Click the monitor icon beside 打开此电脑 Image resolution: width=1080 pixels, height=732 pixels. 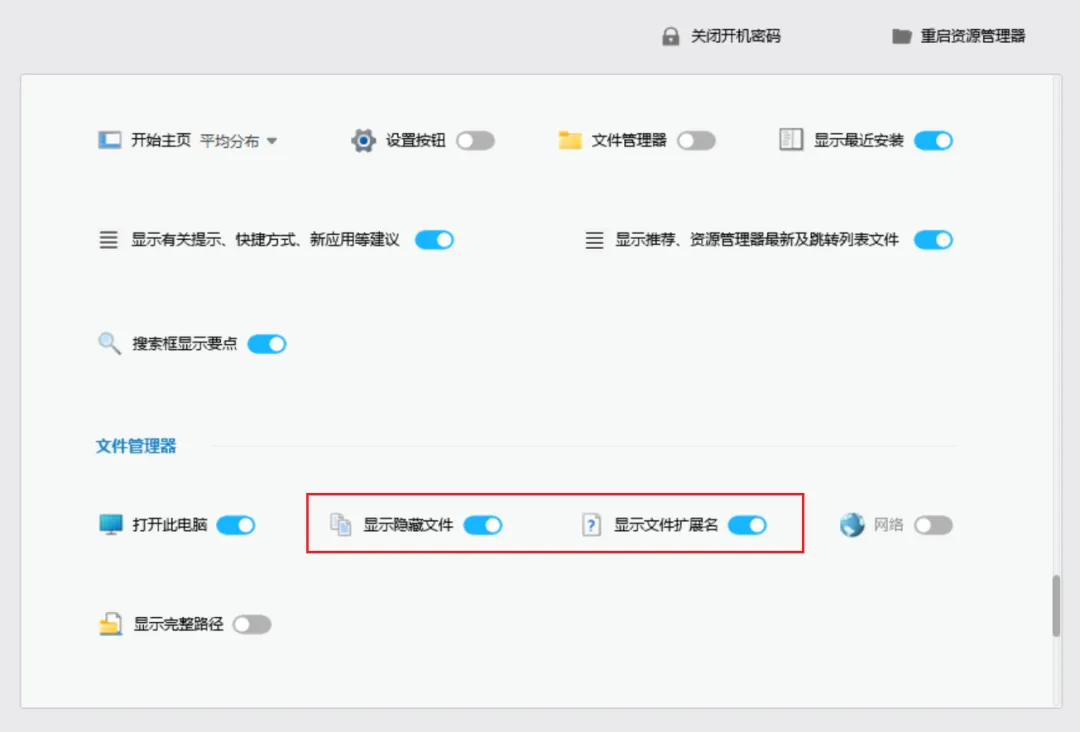tap(109, 524)
